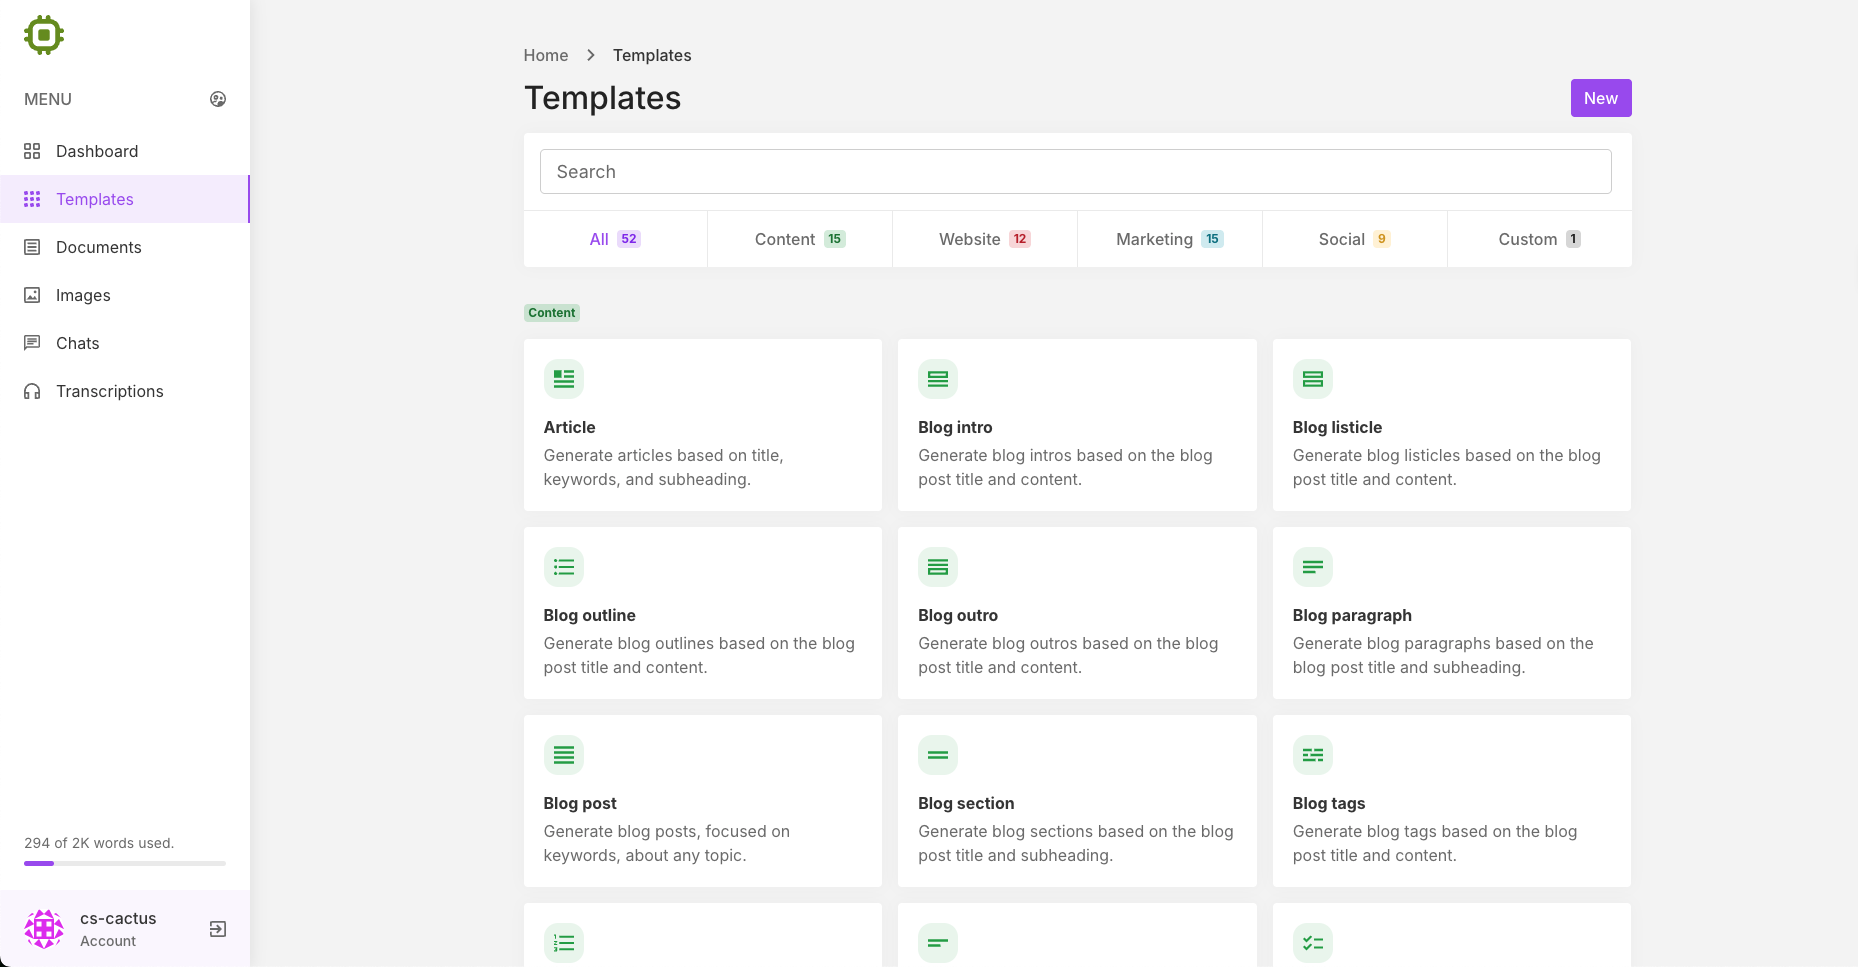Focus the template Search field
This screenshot has height=967, width=1858.
point(1075,172)
